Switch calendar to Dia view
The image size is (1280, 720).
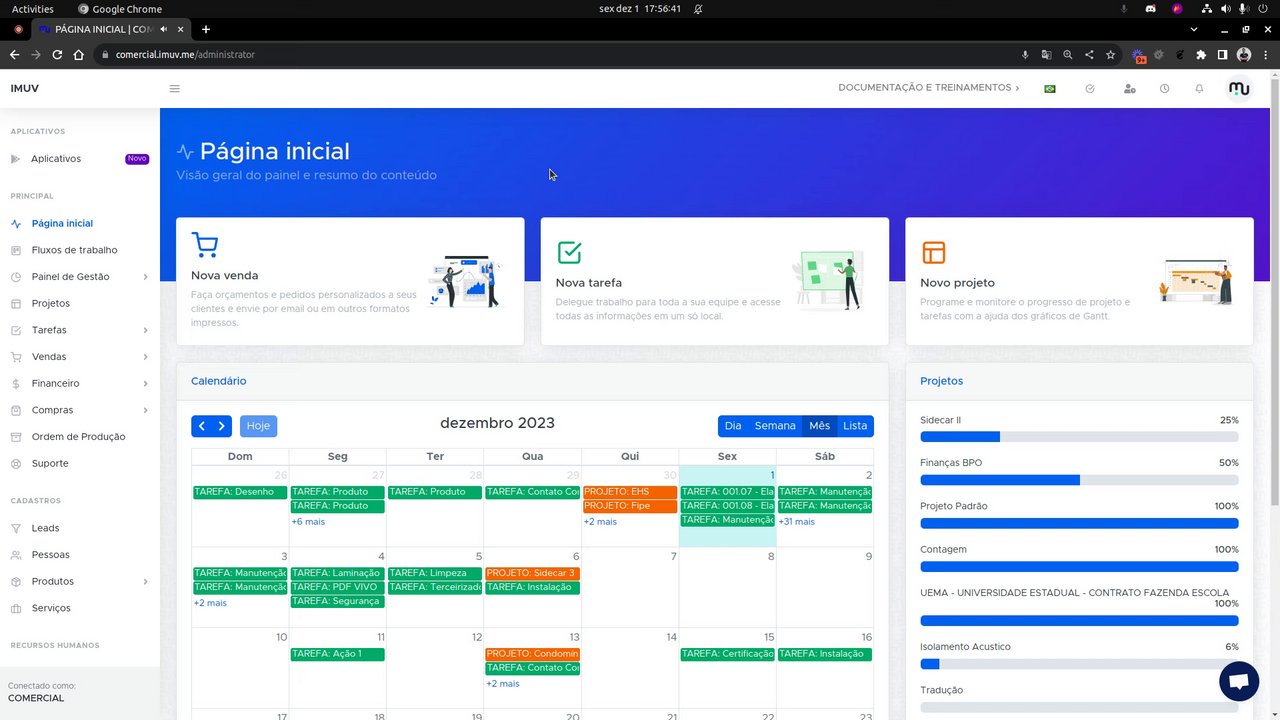click(x=733, y=426)
